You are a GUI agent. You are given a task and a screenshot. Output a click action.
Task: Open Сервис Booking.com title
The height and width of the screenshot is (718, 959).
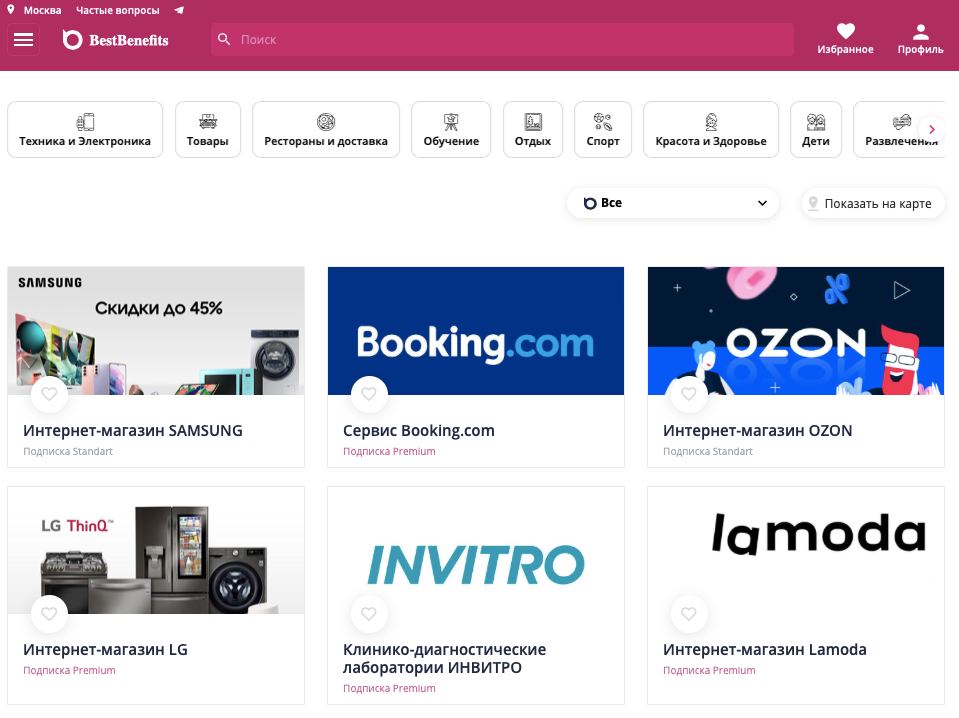[x=419, y=431]
